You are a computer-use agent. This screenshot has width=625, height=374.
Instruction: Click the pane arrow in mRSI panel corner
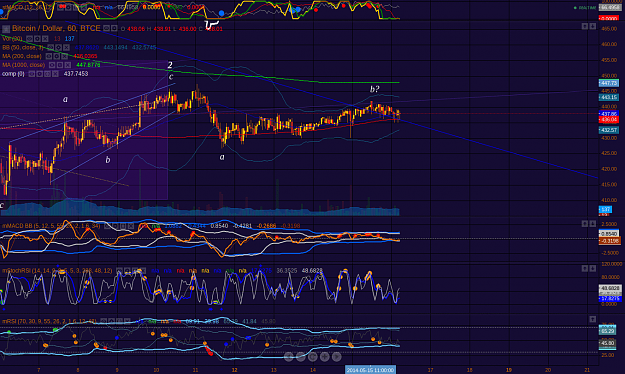coord(593,319)
